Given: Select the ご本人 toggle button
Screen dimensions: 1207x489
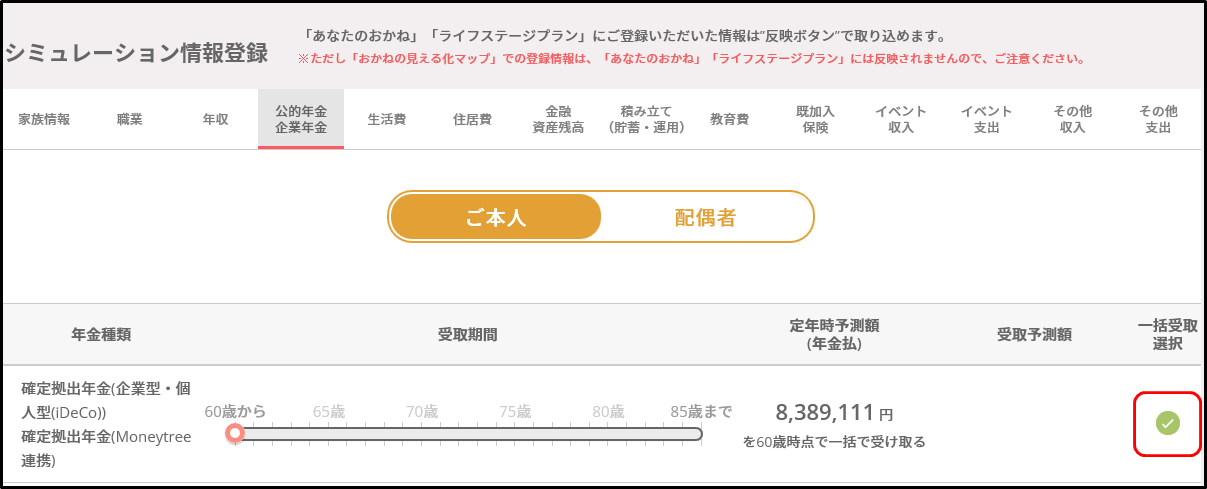Looking at the screenshot, I should [x=496, y=217].
